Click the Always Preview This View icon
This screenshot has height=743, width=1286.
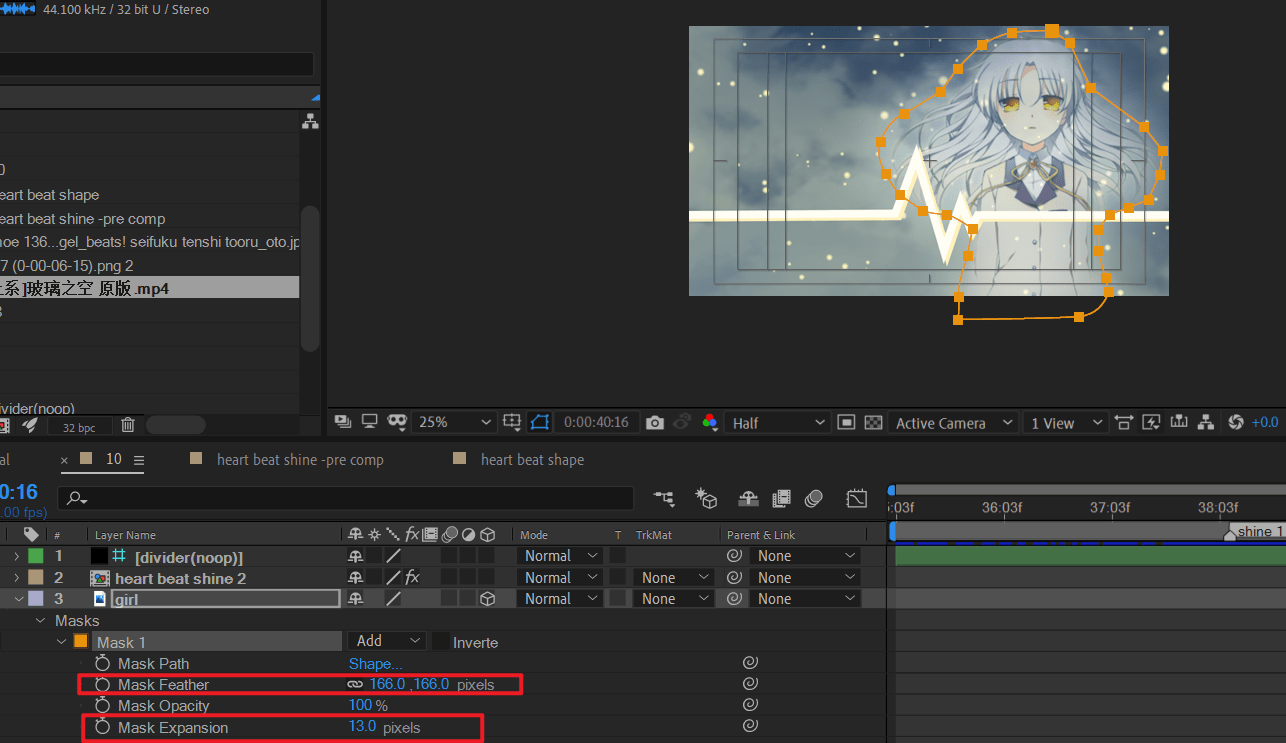(x=343, y=422)
